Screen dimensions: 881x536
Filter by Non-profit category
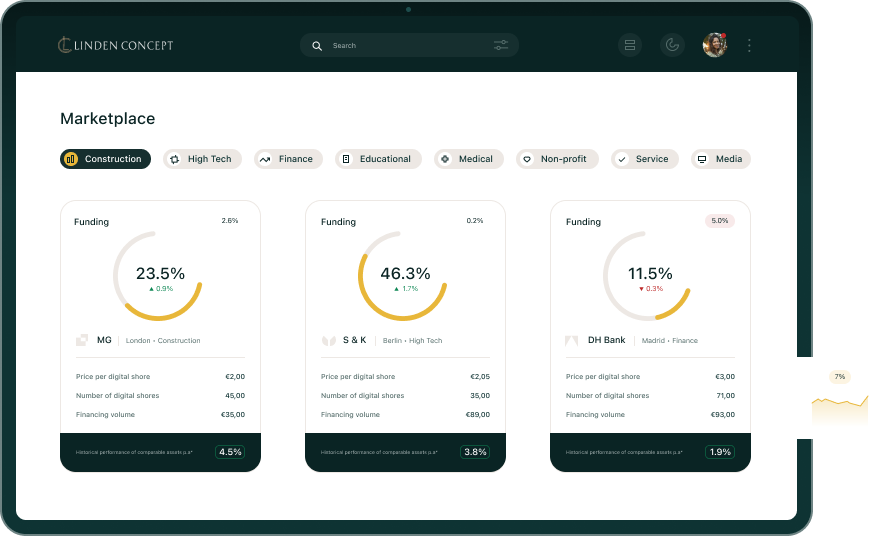tap(557, 159)
